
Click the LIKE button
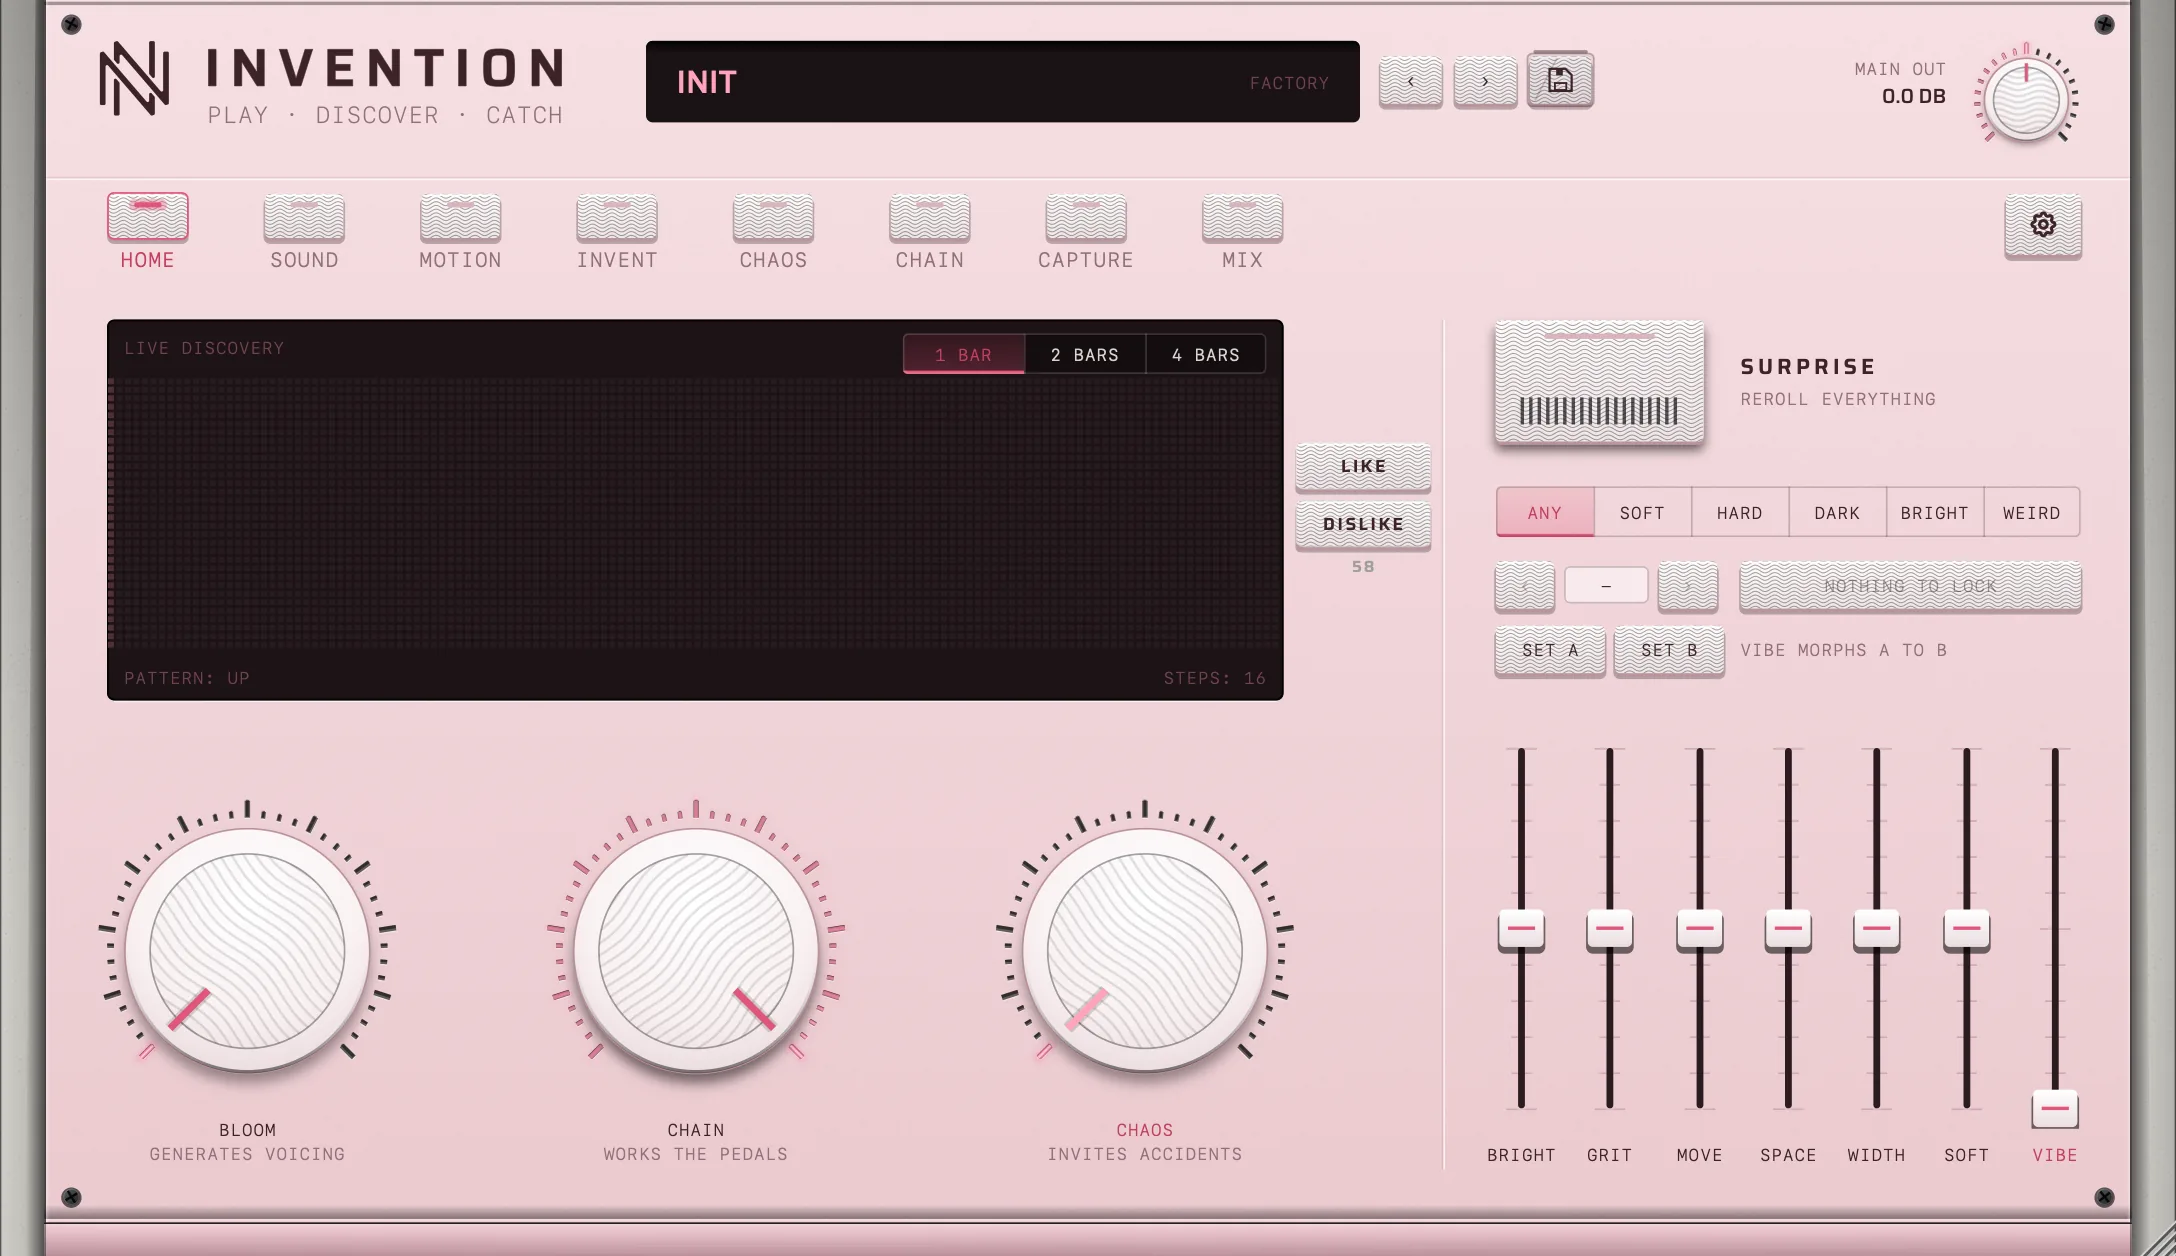click(1363, 467)
